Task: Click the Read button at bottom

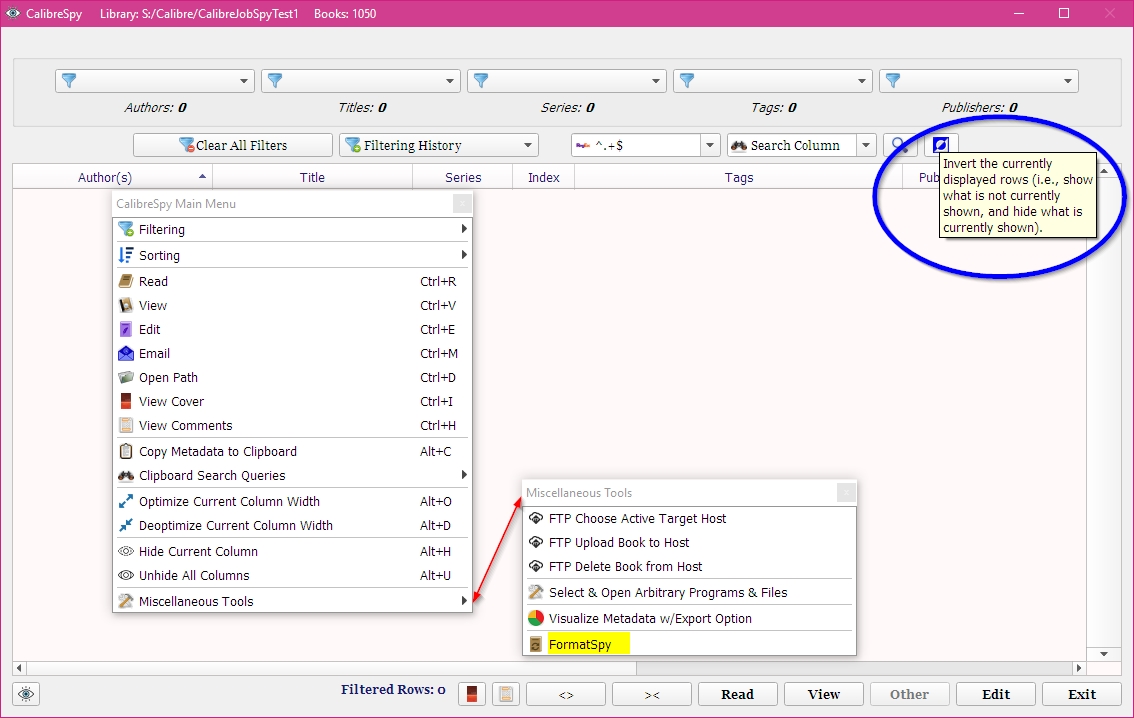Action: [738, 694]
